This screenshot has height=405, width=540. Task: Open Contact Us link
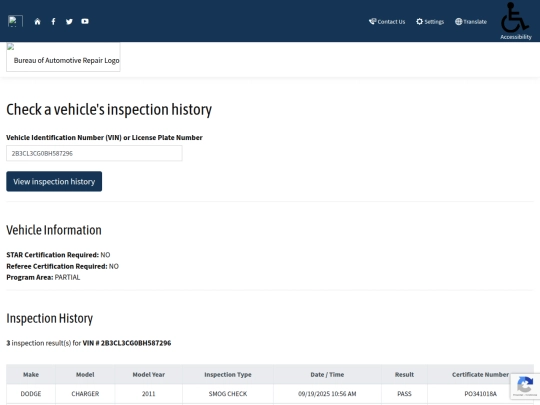(387, 22)
